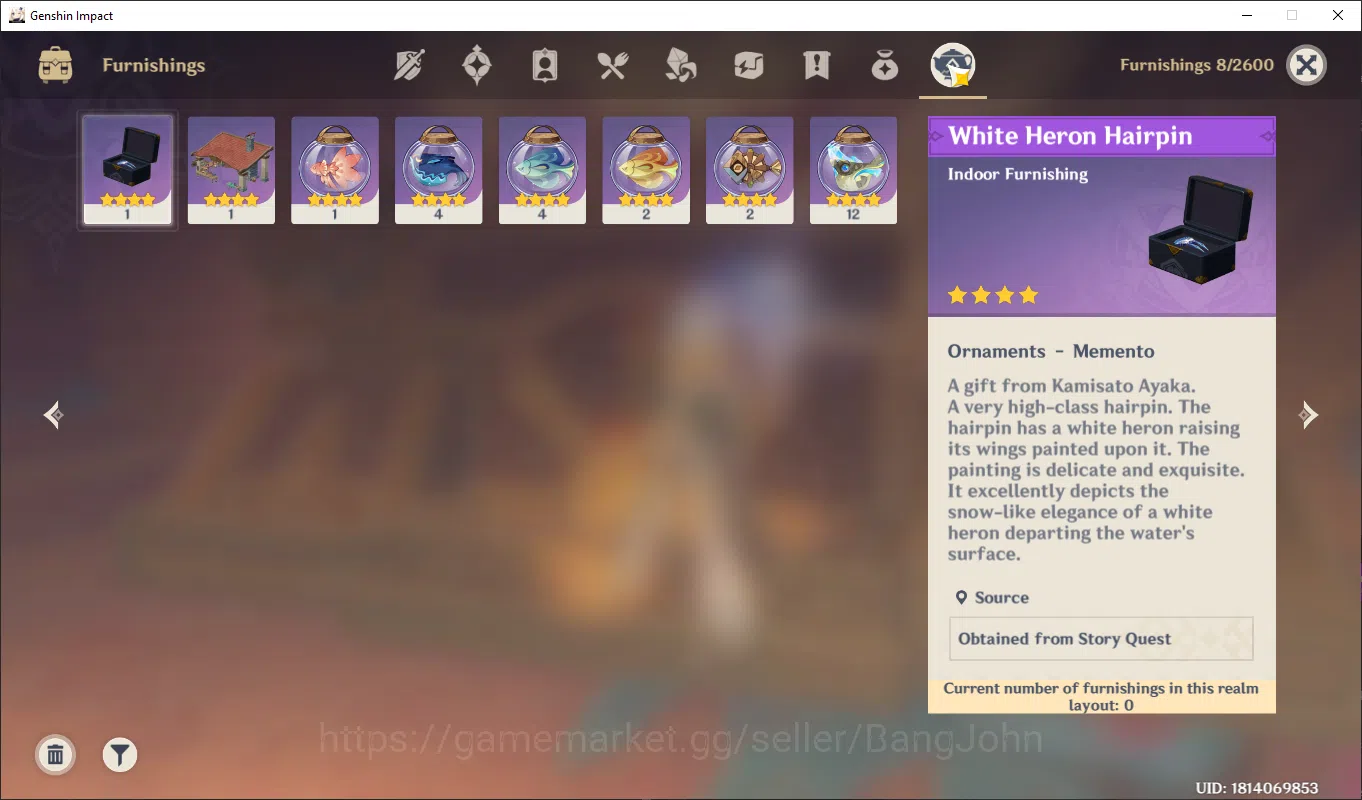Click the Furnishings heading beside the backpack
The height and width of the screenshot is (800, 1362).
[x=154, y=65]
